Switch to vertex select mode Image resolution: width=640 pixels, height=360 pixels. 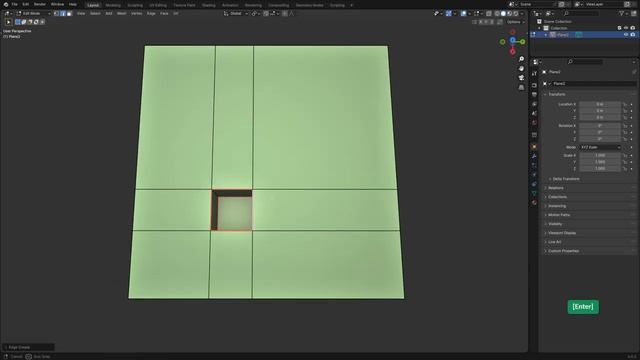pyautogui.click(x=56, y=13)
